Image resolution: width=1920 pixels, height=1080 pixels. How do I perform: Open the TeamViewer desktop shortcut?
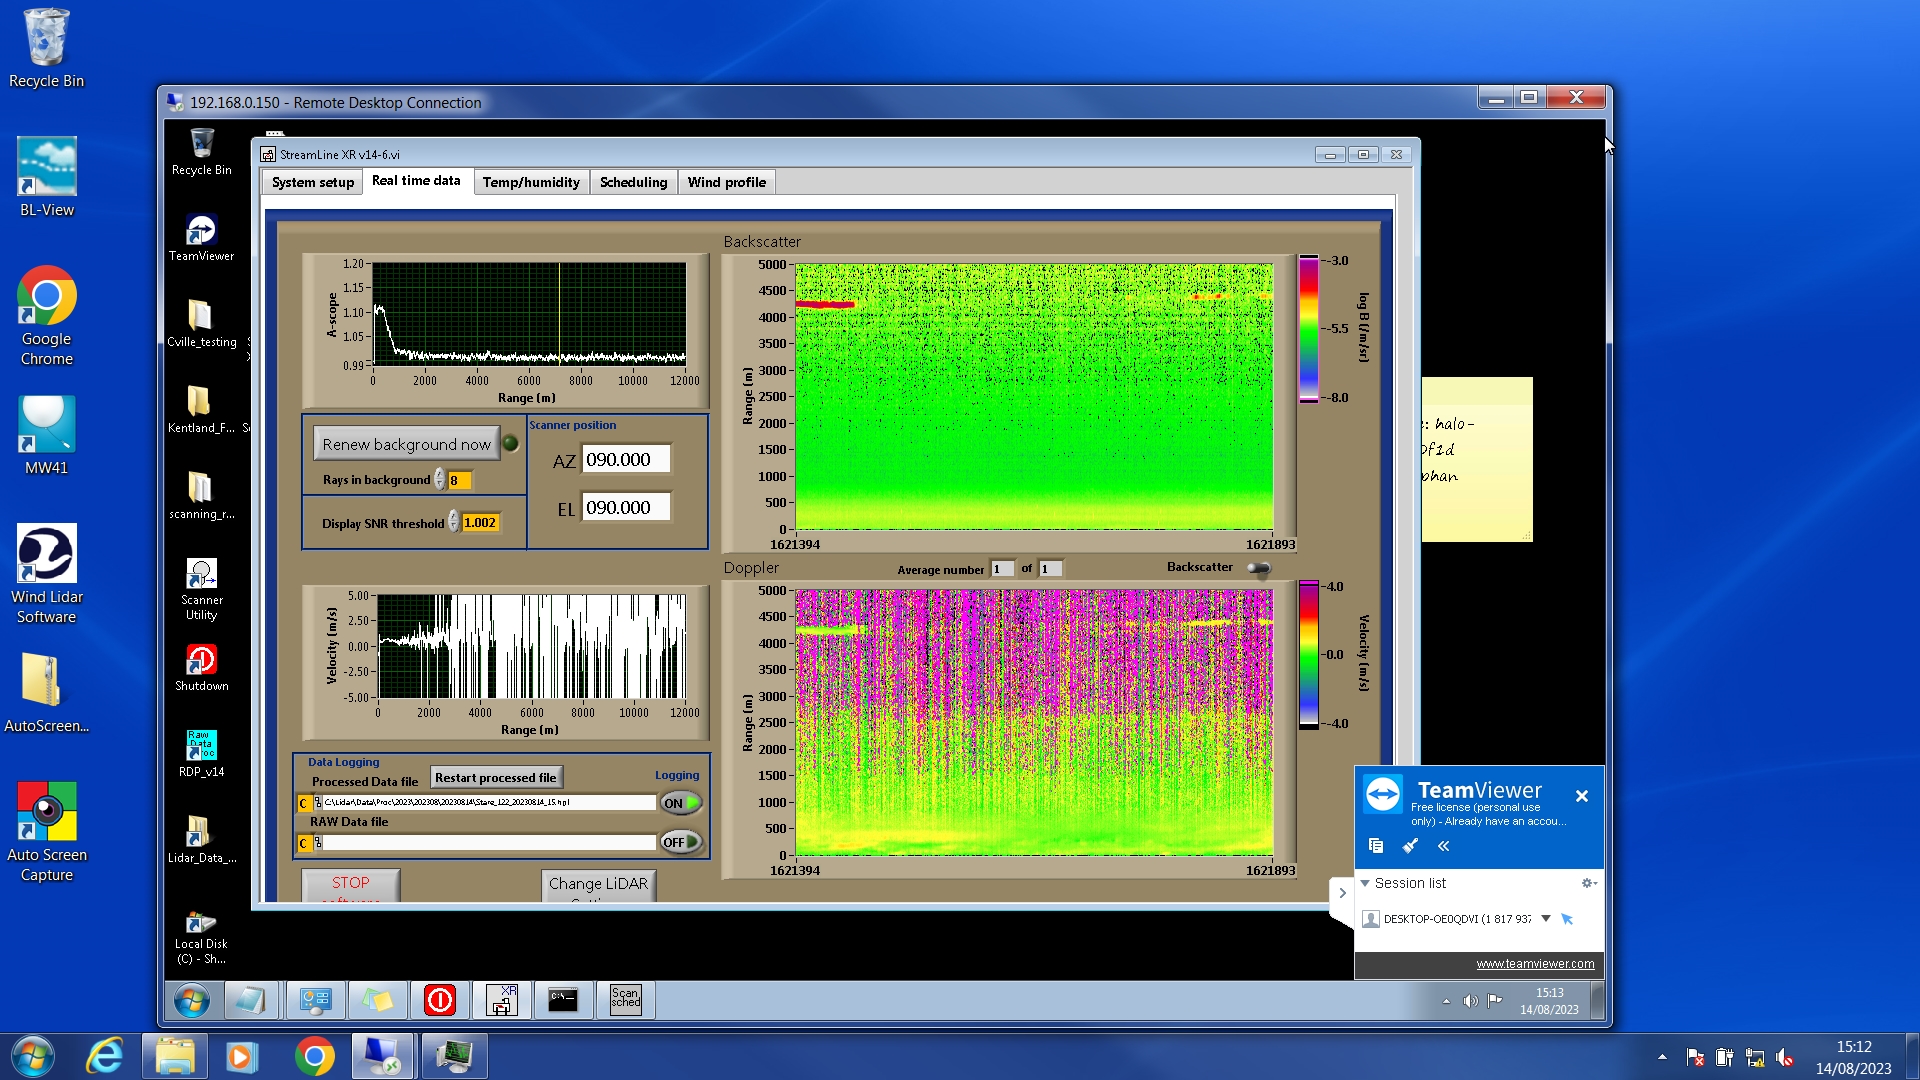(201, 232)
